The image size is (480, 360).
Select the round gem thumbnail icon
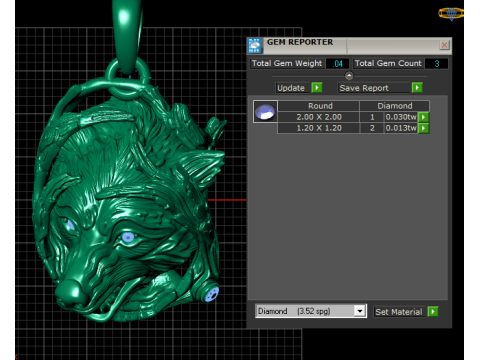pyautogui.click(x=265, y=112)
